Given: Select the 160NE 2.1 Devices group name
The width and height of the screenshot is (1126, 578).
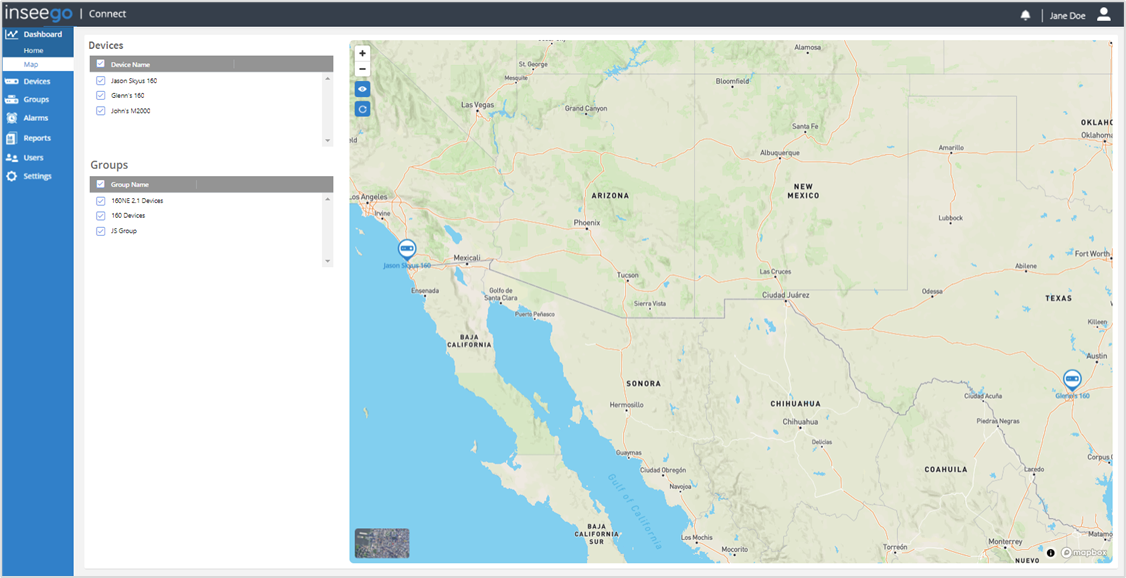Looking at the screenshot, I should 137,200.
